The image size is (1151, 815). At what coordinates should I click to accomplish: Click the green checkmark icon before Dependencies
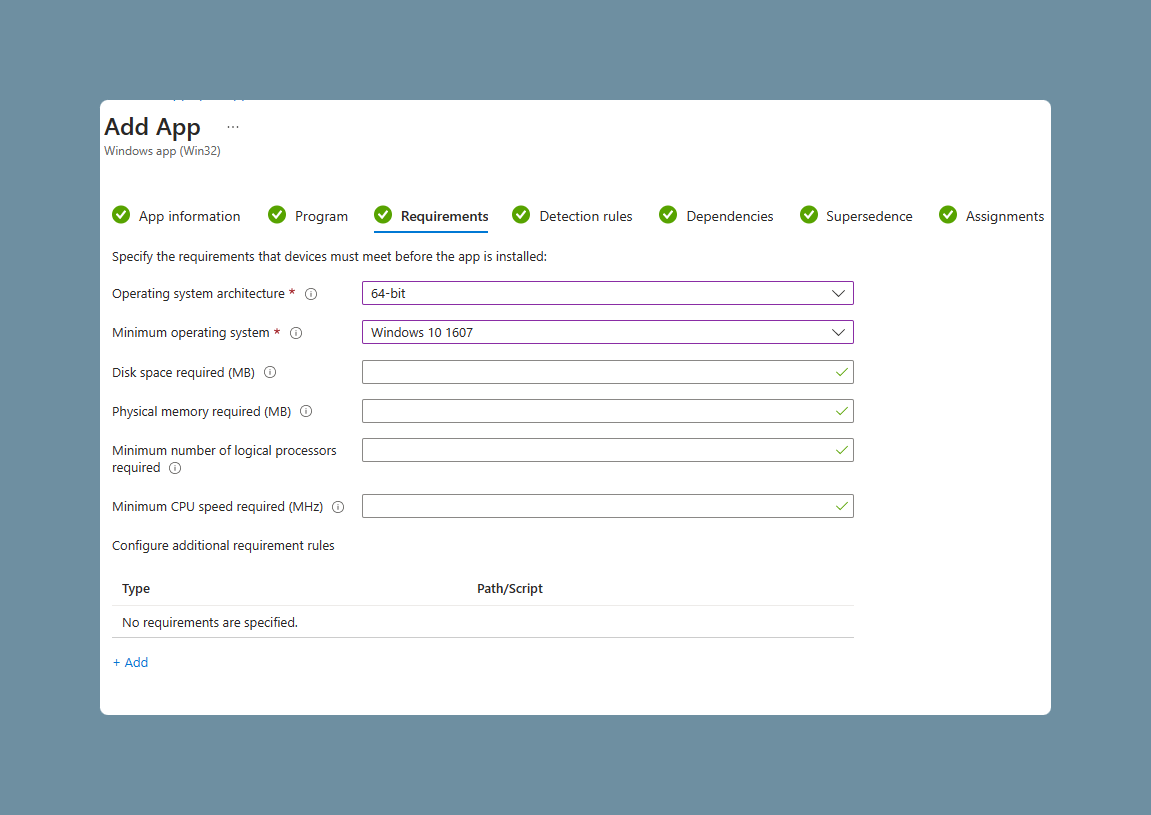click(x=668, y=214)
